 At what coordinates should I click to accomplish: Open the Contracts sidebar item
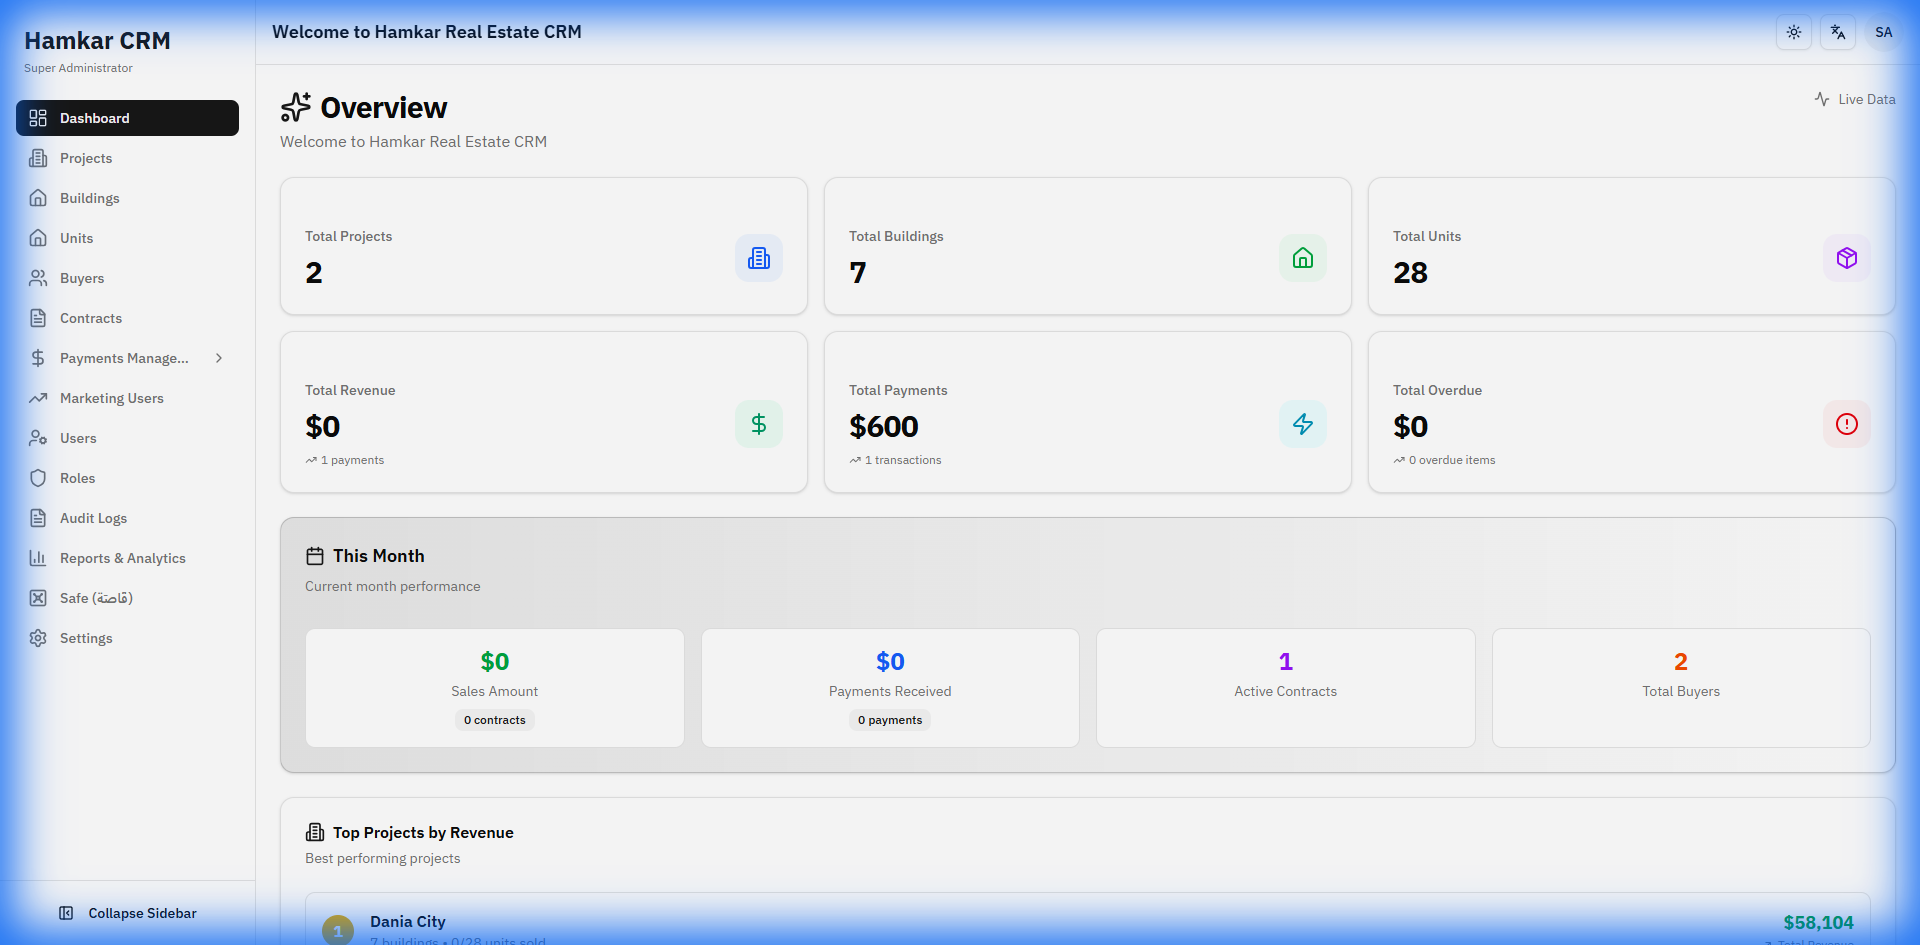pyautogui.click(x=127, y=318)
